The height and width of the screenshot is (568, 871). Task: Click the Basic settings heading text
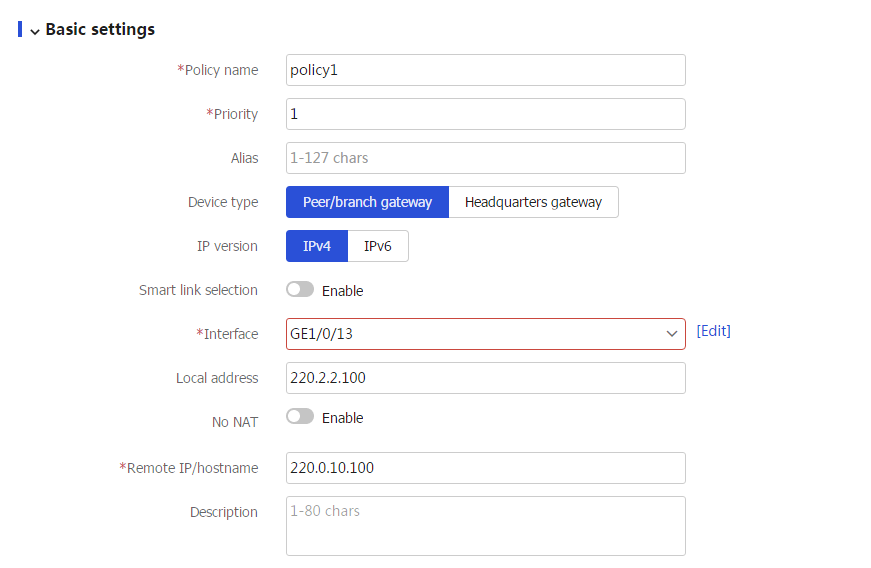pos(100,29)
